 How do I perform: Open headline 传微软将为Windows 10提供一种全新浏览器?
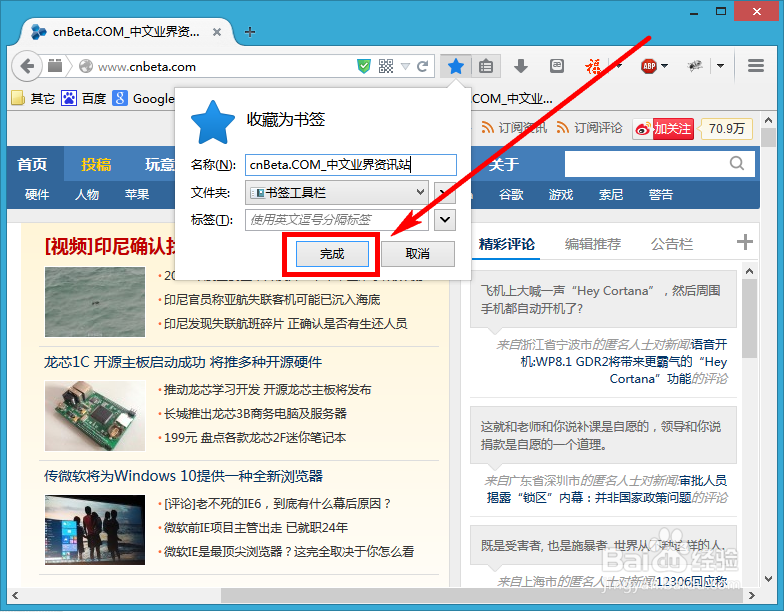point(183,476)
